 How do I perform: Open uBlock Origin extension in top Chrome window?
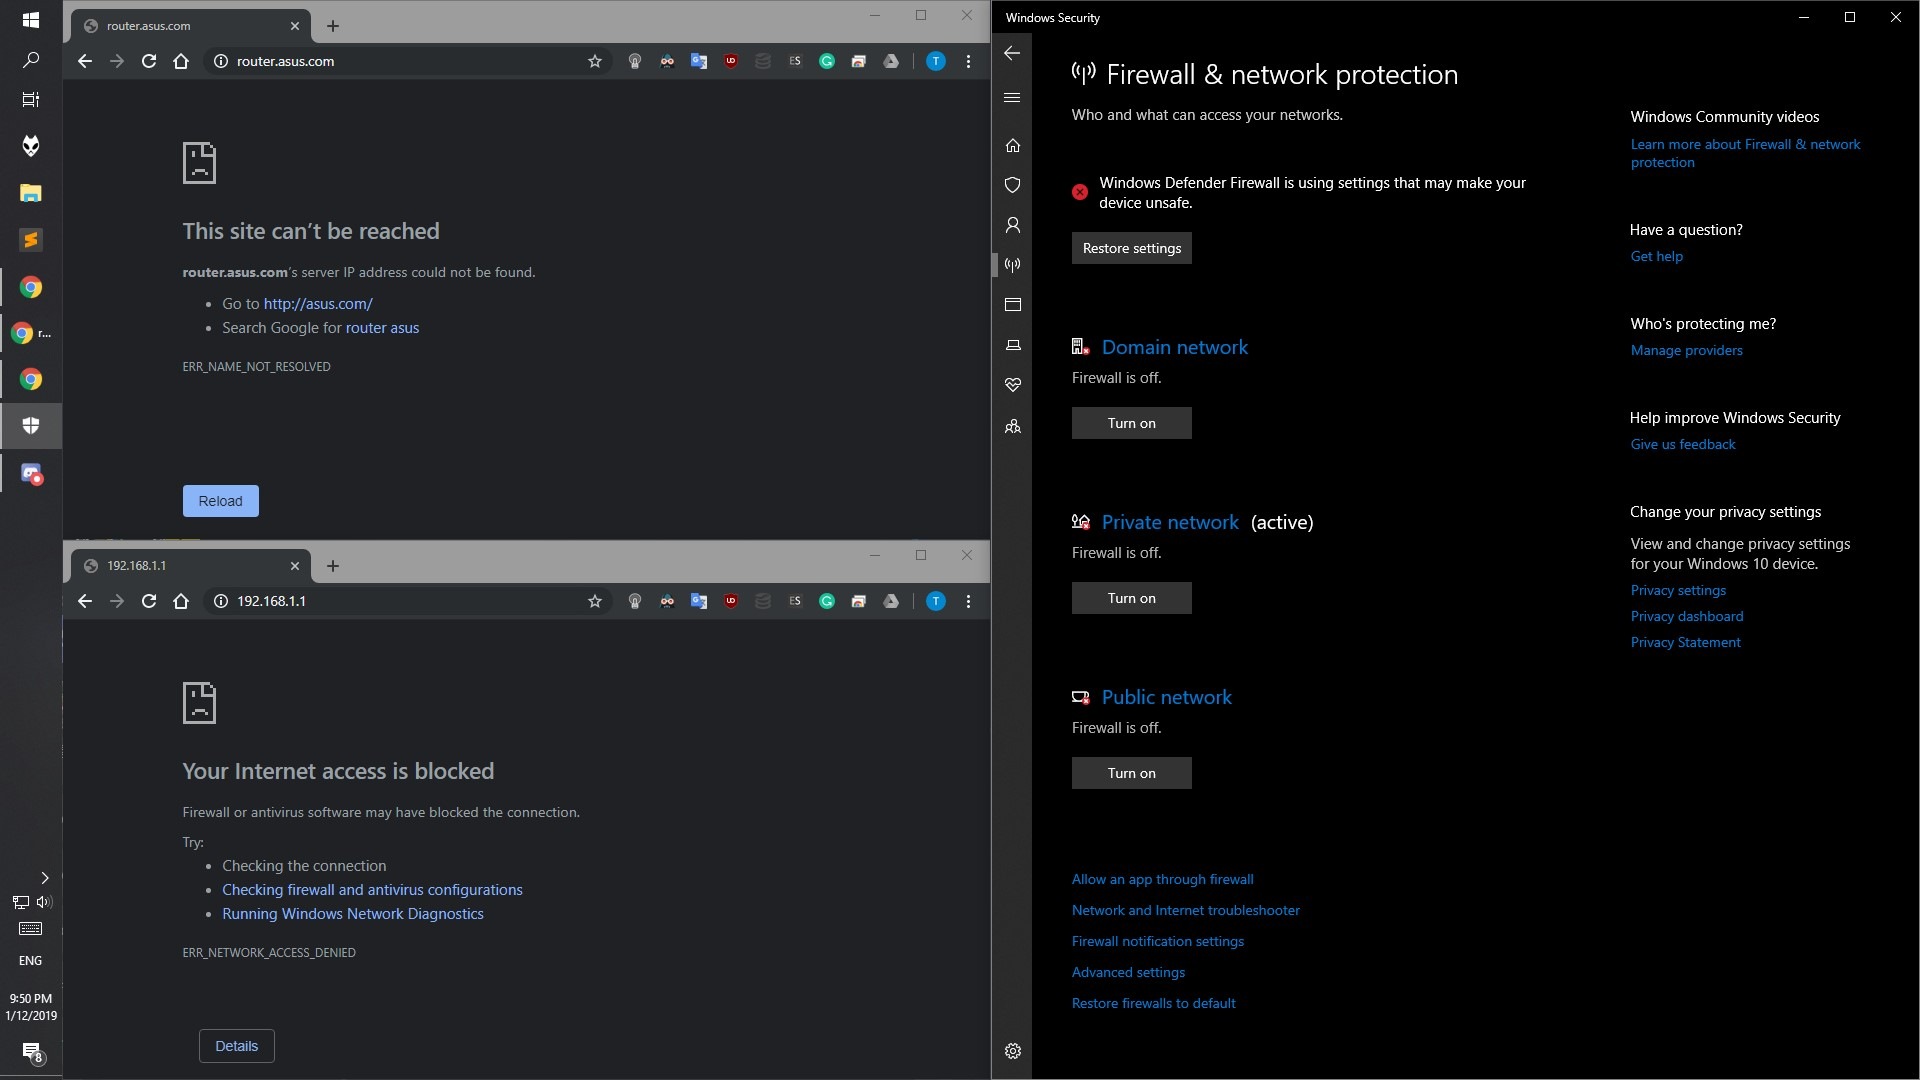(x=731, y=61)
